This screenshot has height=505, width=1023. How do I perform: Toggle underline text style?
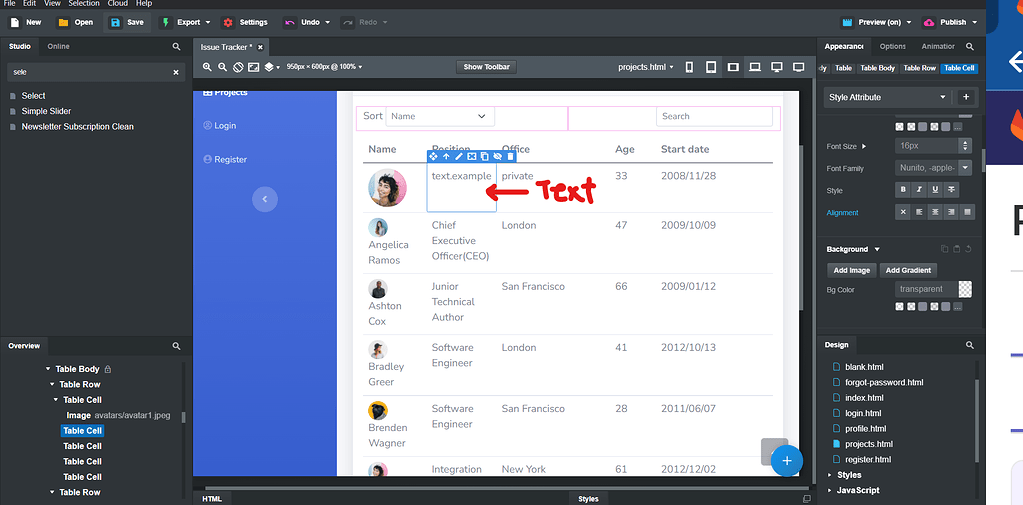[x=935, y=189]
